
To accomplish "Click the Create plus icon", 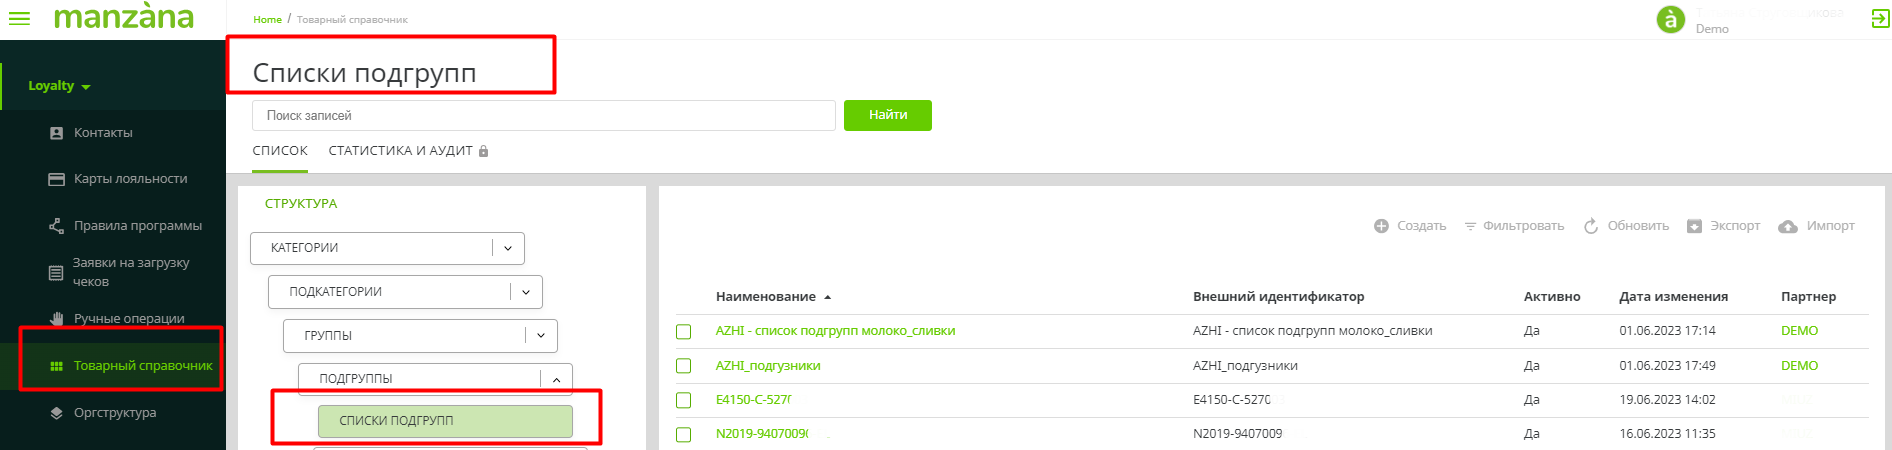I will coord(1381,226).
